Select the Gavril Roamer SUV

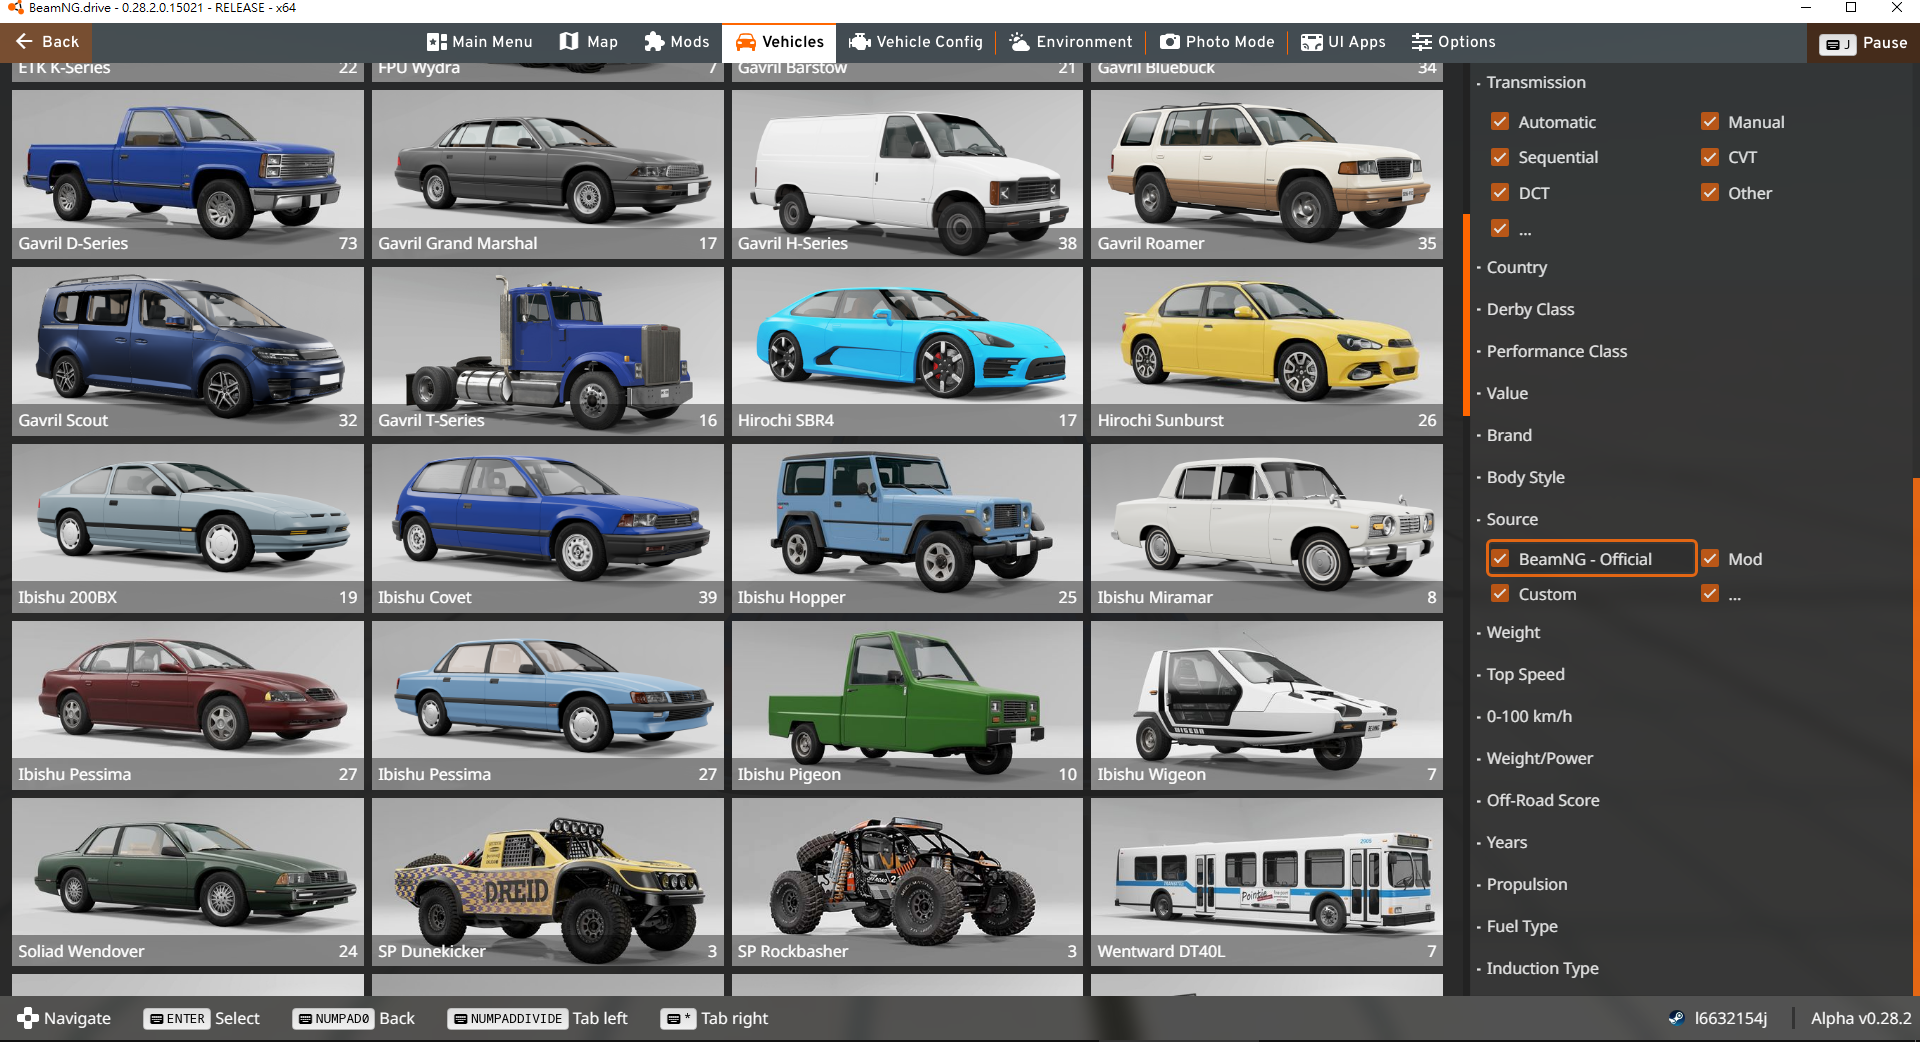coord(1267,174)
